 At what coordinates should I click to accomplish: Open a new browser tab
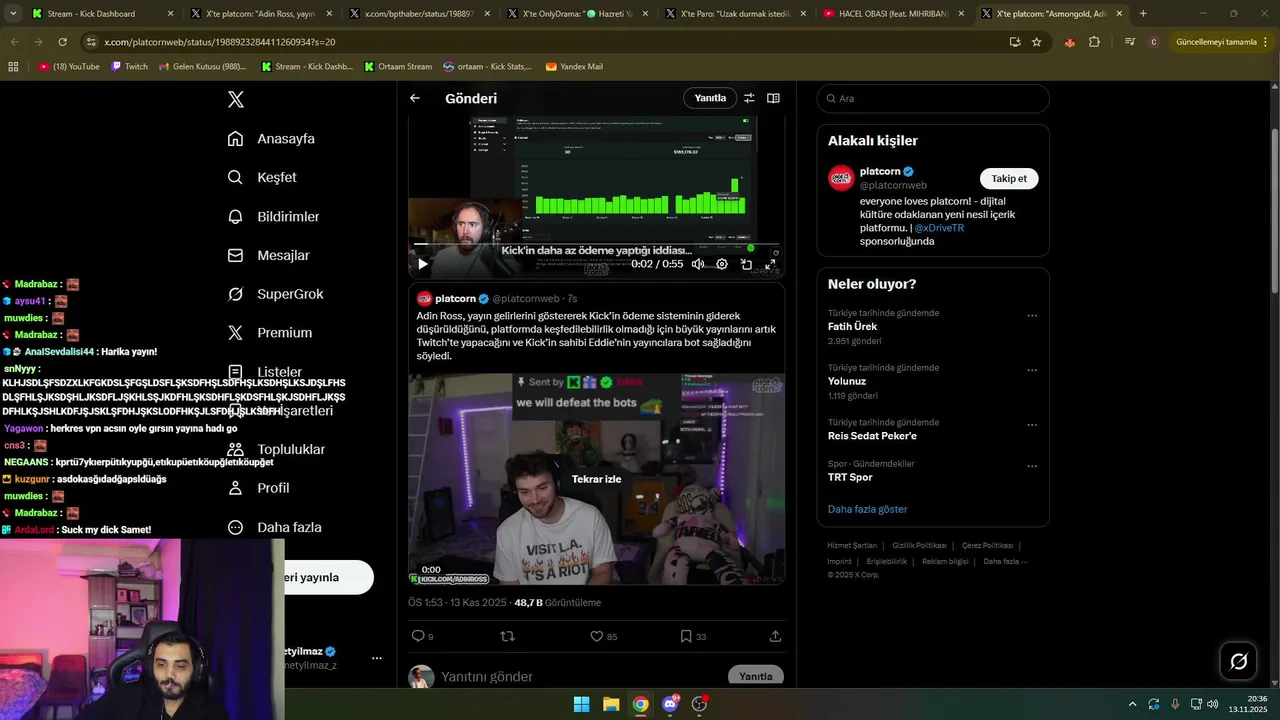click(1143, 14)
